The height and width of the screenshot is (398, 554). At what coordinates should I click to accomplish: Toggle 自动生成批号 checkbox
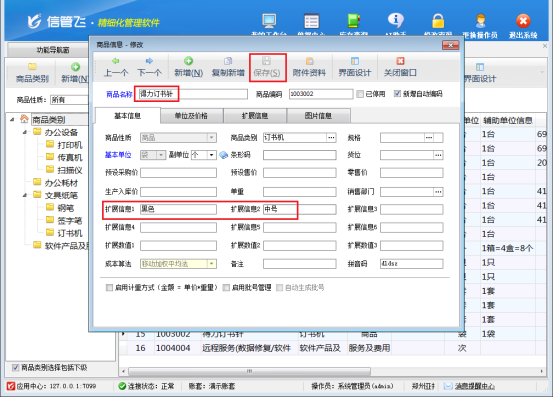pos(279,288)
